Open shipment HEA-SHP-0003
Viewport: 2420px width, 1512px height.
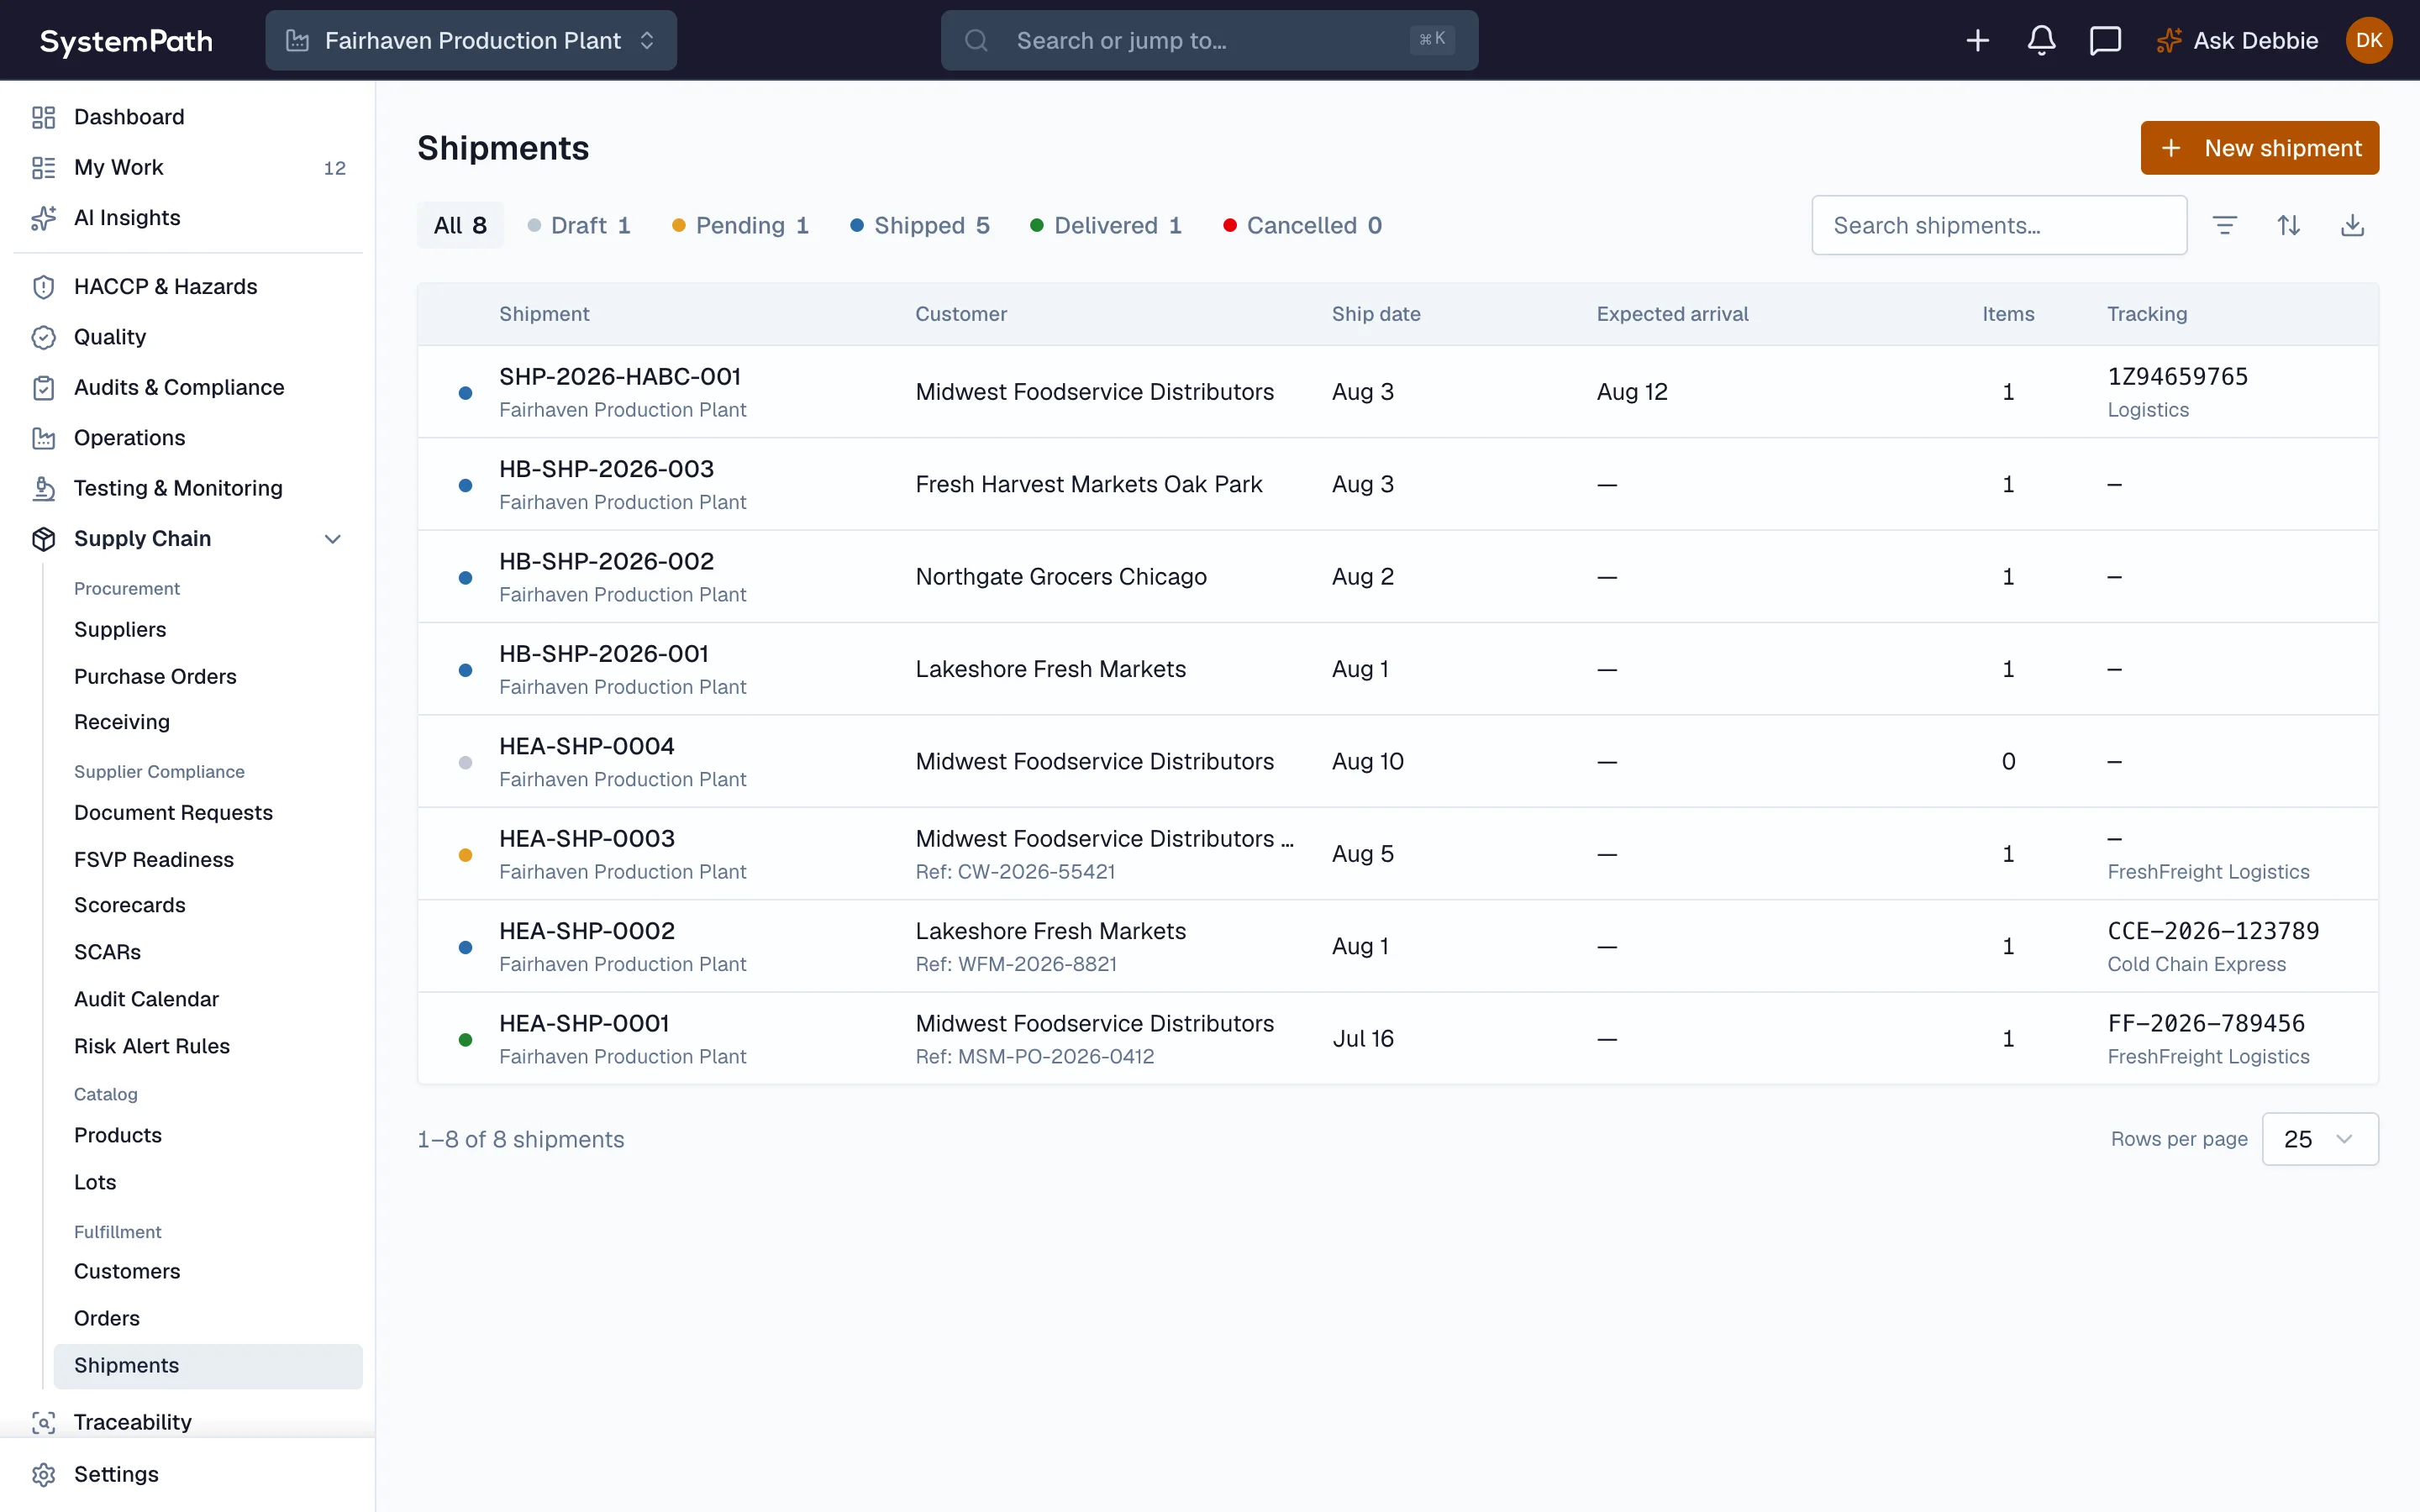tap(587, 838)
